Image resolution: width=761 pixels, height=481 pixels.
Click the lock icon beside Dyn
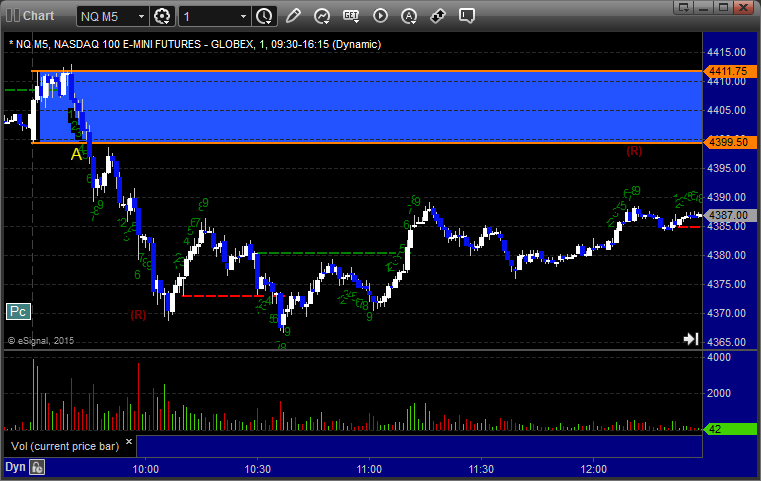point(37,467)
